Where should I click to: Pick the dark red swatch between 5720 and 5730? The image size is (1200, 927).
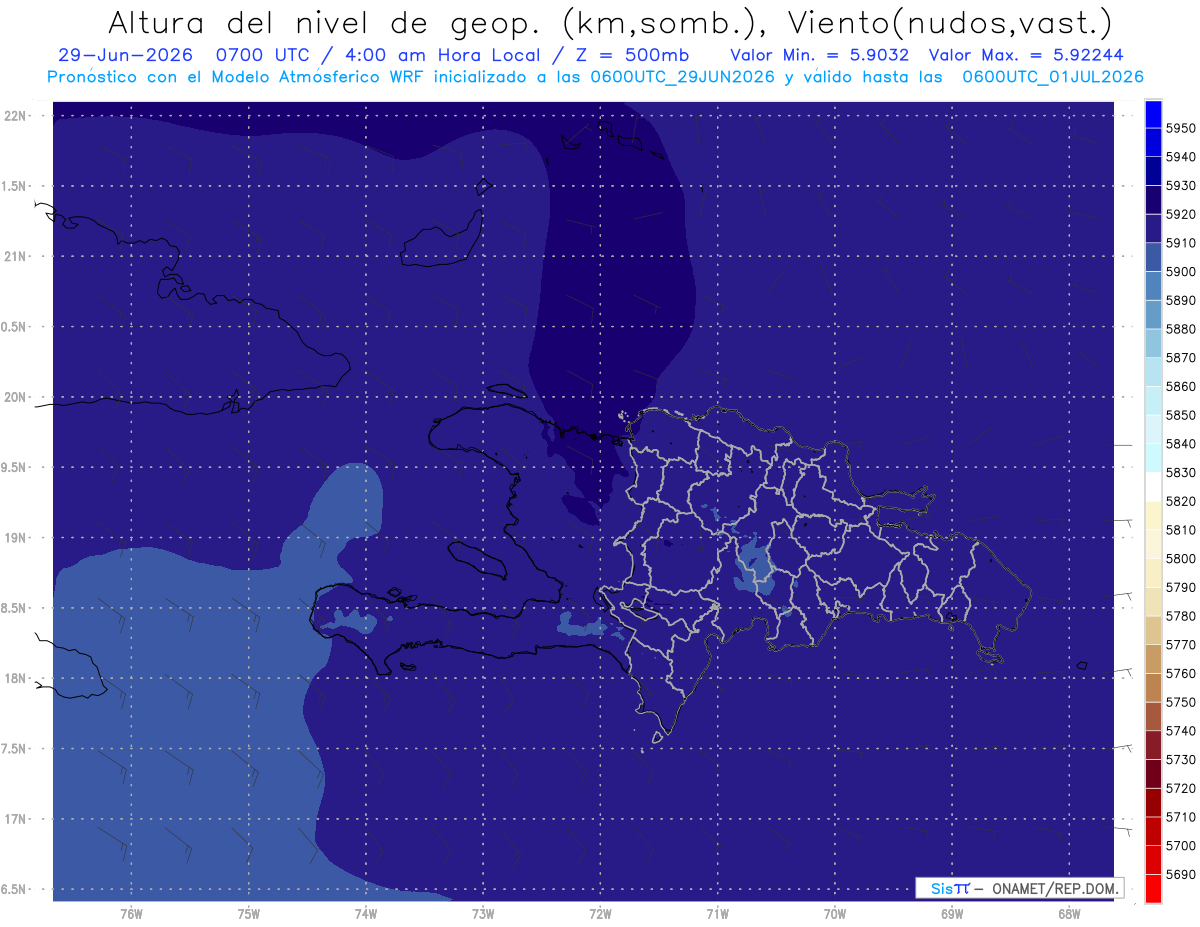[x=1153, y=774]
